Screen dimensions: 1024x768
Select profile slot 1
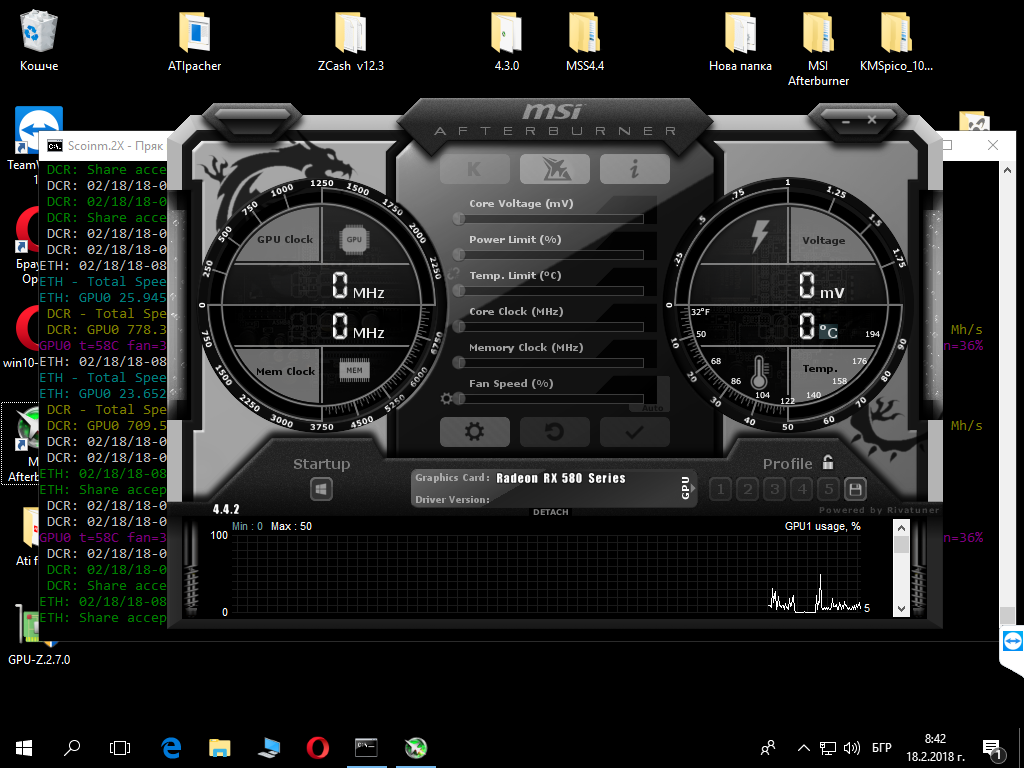point(720,489)
